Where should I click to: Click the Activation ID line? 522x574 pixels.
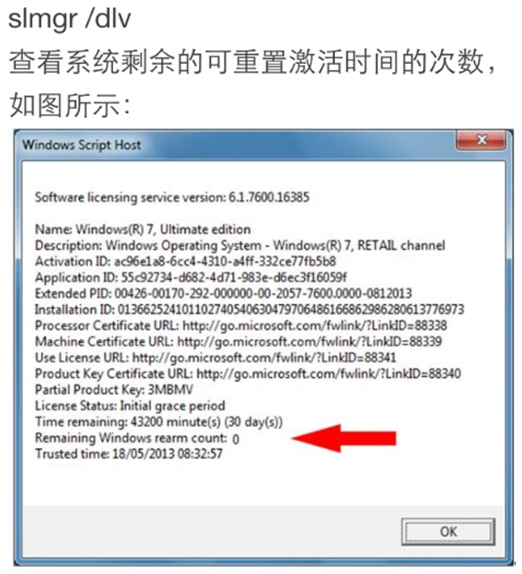[x=185, y=261]
